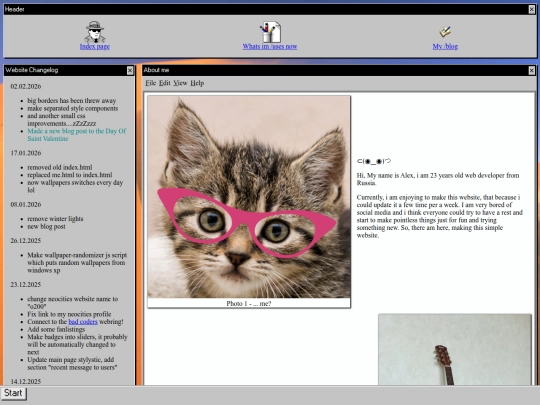
Task: Open the View menu
Action: tap(180, 83)
